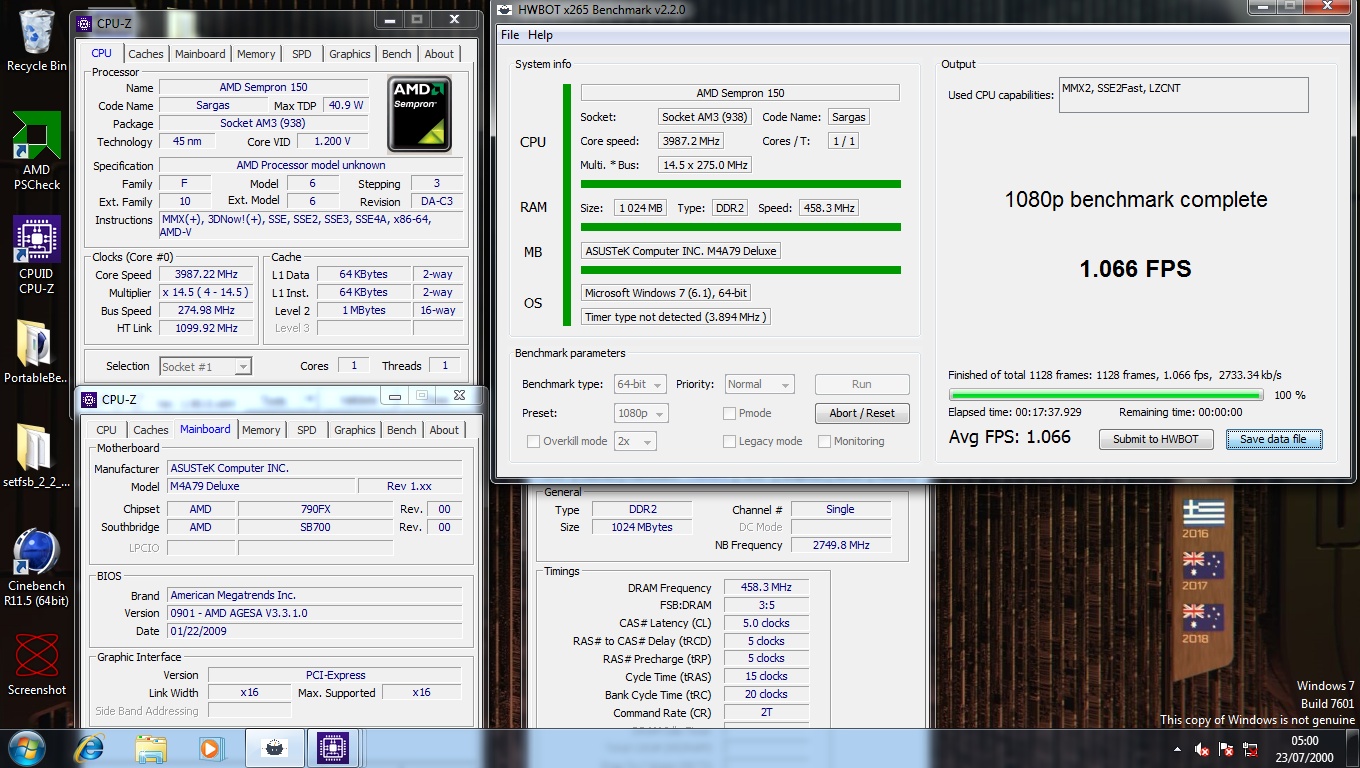Open the Benchmark type 64-bit dropdown

click(640, 384)
